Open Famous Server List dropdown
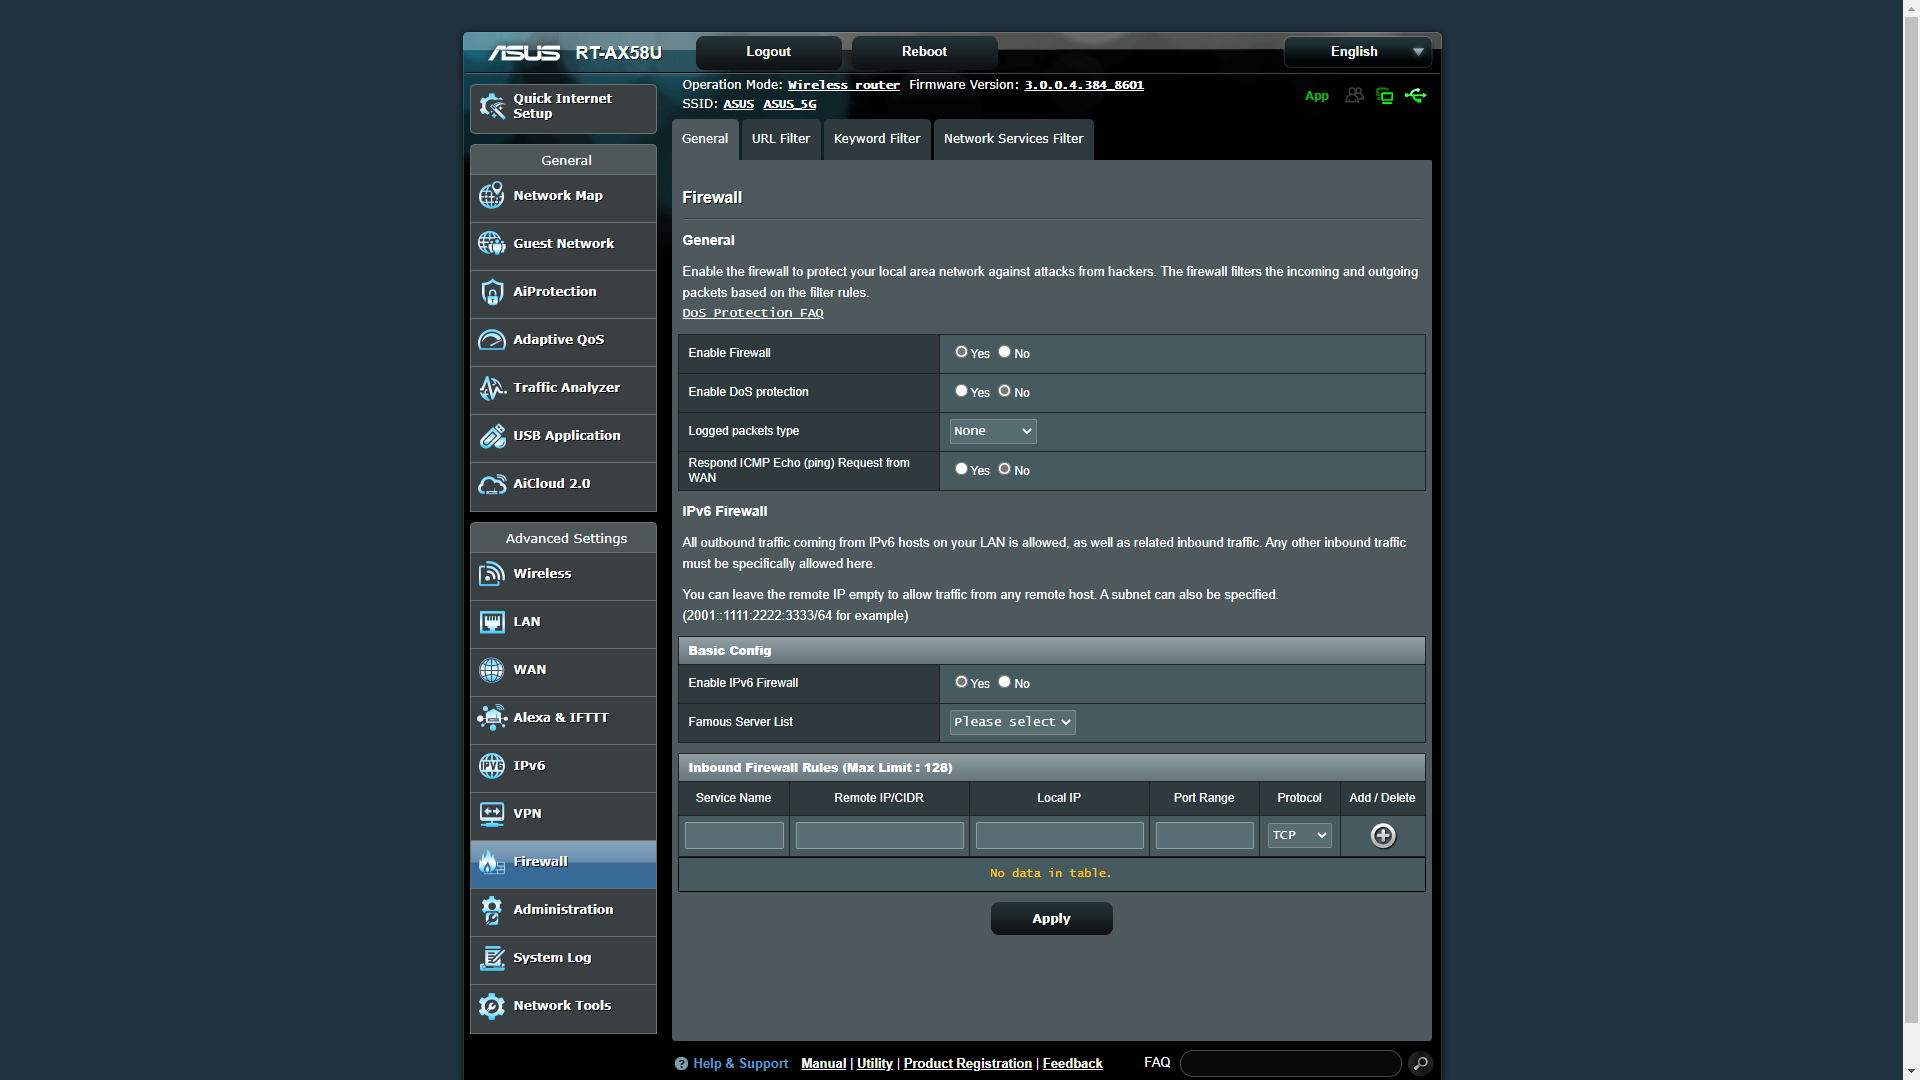This screenshot has width=1920, height=1080. tap(1010, 723)
